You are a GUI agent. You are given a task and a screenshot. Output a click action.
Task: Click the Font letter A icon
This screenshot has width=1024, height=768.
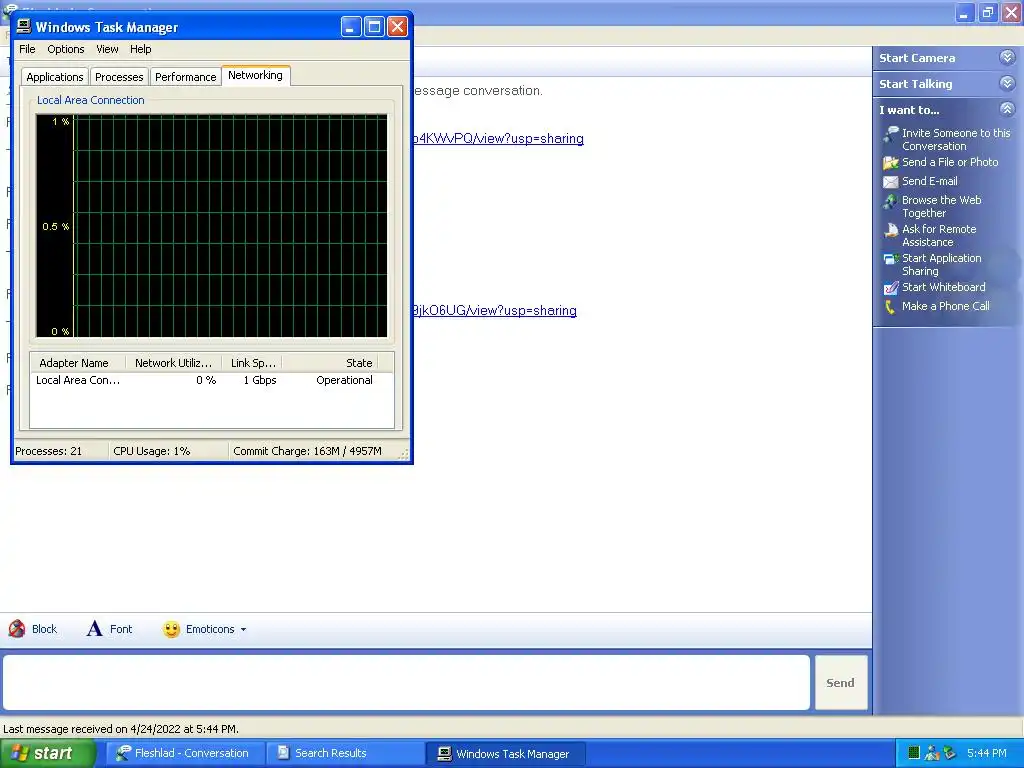tap(95, 629)
